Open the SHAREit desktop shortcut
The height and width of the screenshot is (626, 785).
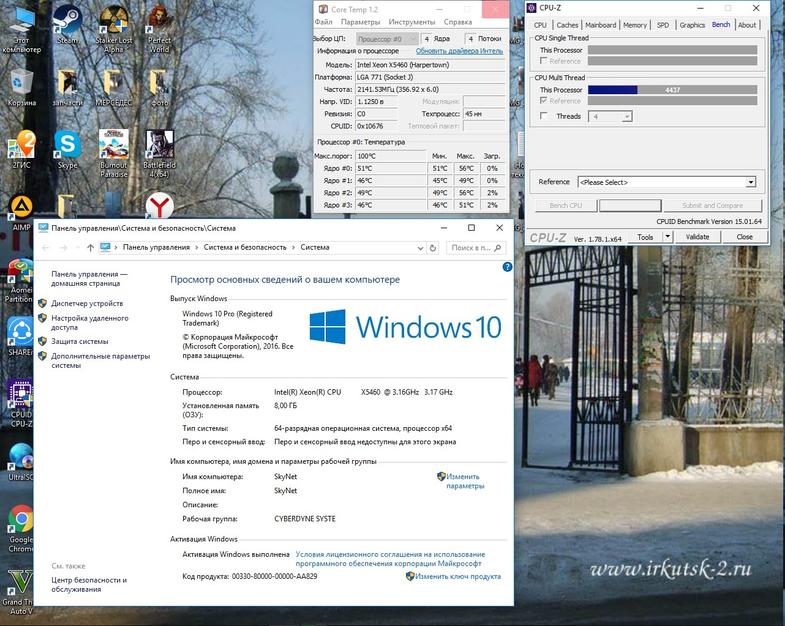(x=20, y=337)
